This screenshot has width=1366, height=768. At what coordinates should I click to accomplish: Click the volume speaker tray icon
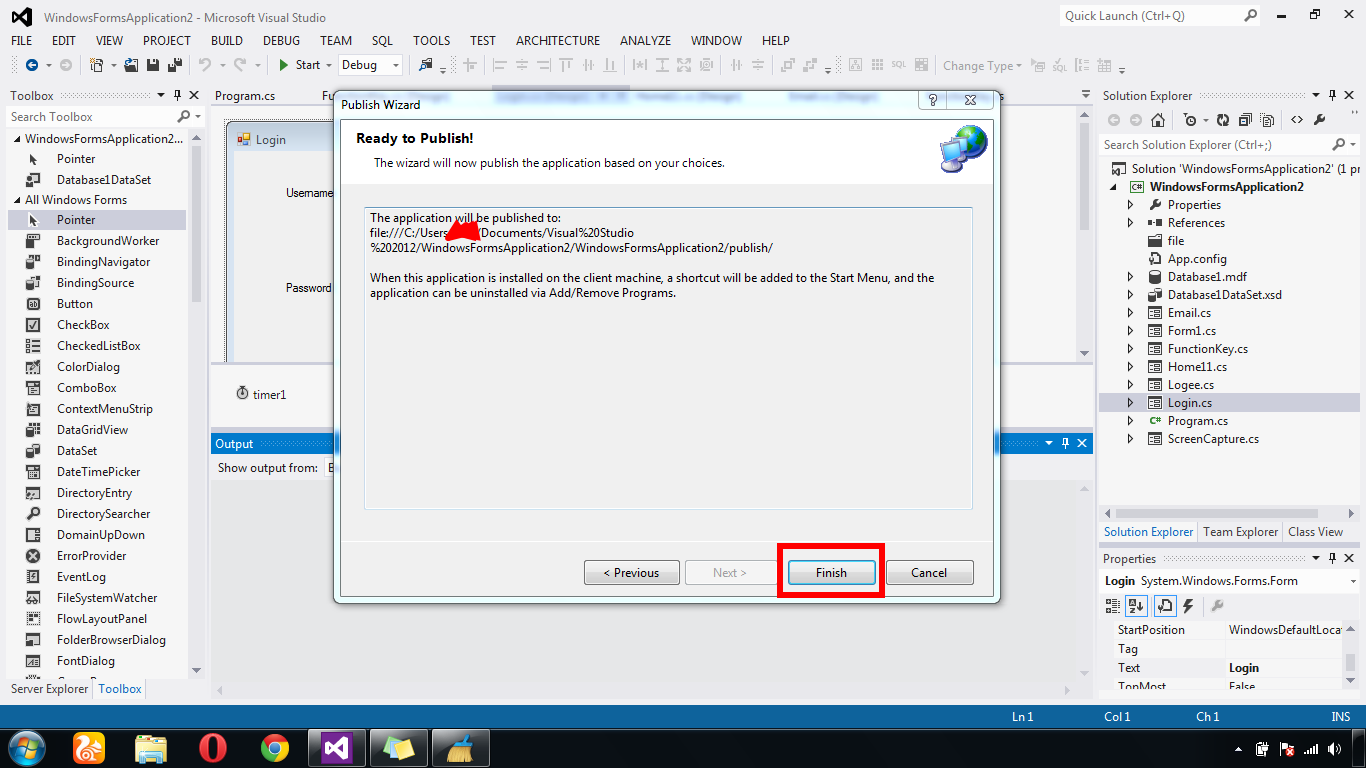[1335, 749]
